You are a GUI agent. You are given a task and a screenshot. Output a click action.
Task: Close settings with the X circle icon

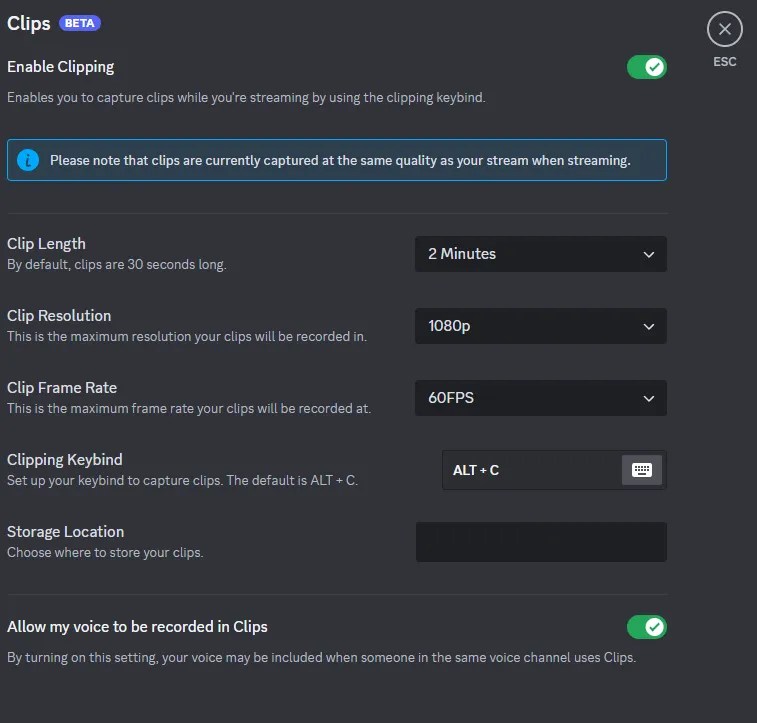point(725,30)
